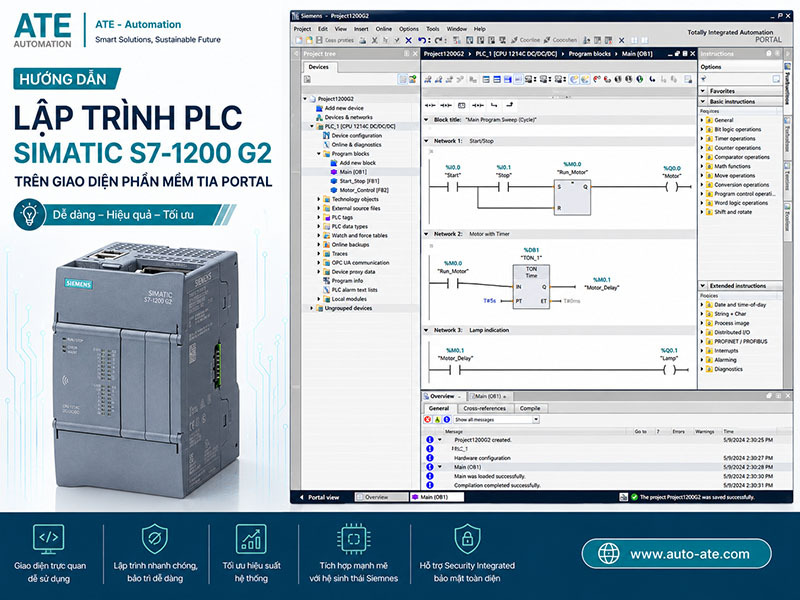Switch to the Cross-references tab
Image resolution: width=800 pixels, height=600 pixels.
pos(484,408)
